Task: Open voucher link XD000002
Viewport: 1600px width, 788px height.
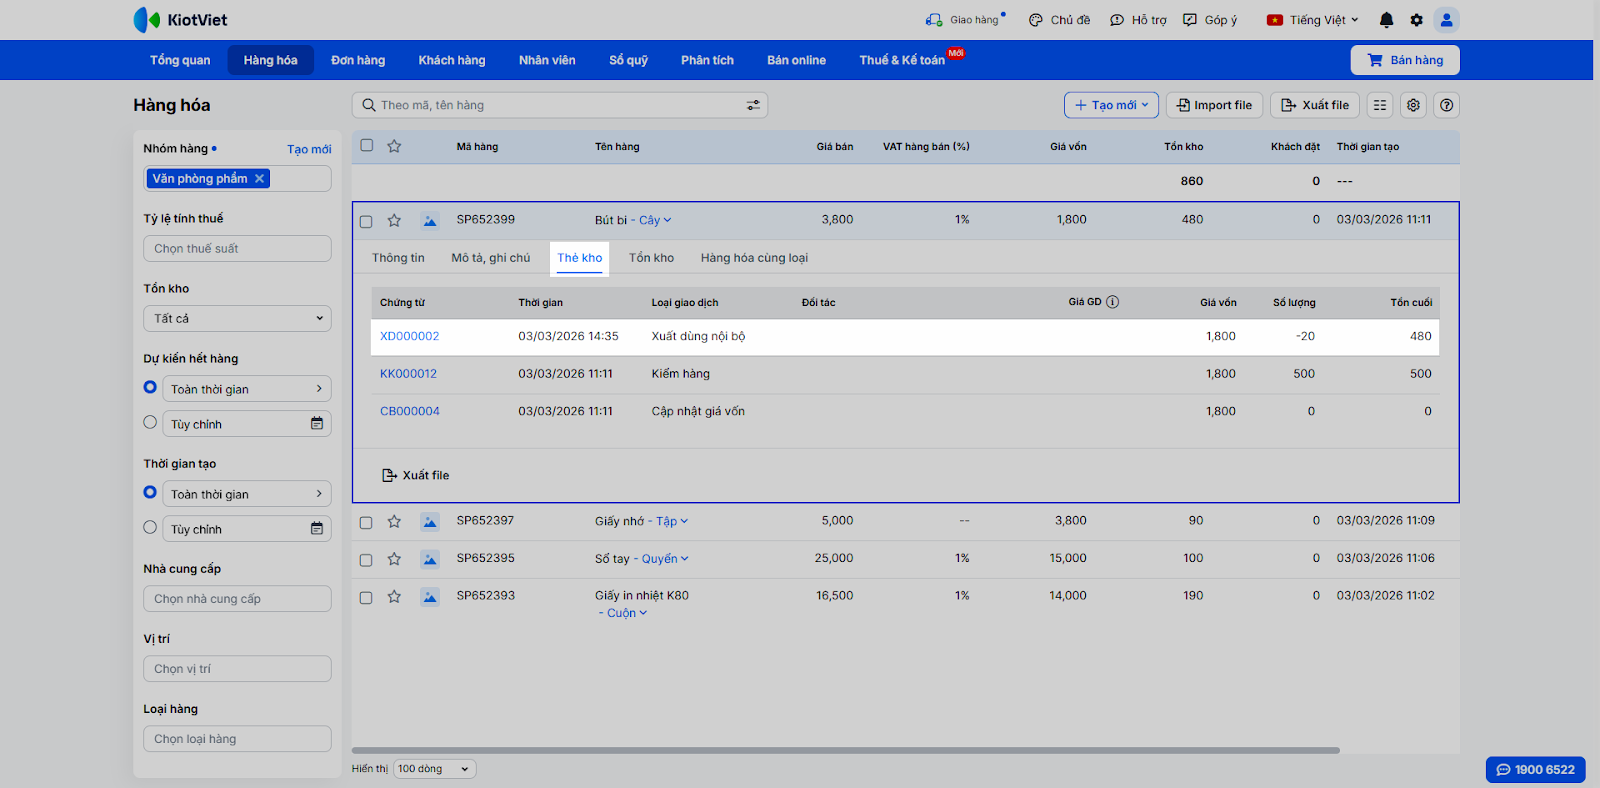Action: [x=409, y=337]
